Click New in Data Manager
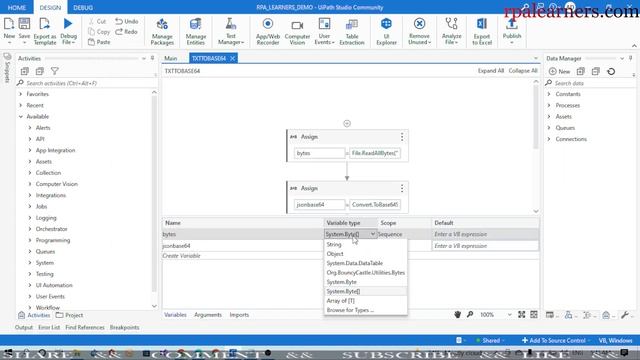Screen dimensions: 640x360 click(x=560, y=71)
